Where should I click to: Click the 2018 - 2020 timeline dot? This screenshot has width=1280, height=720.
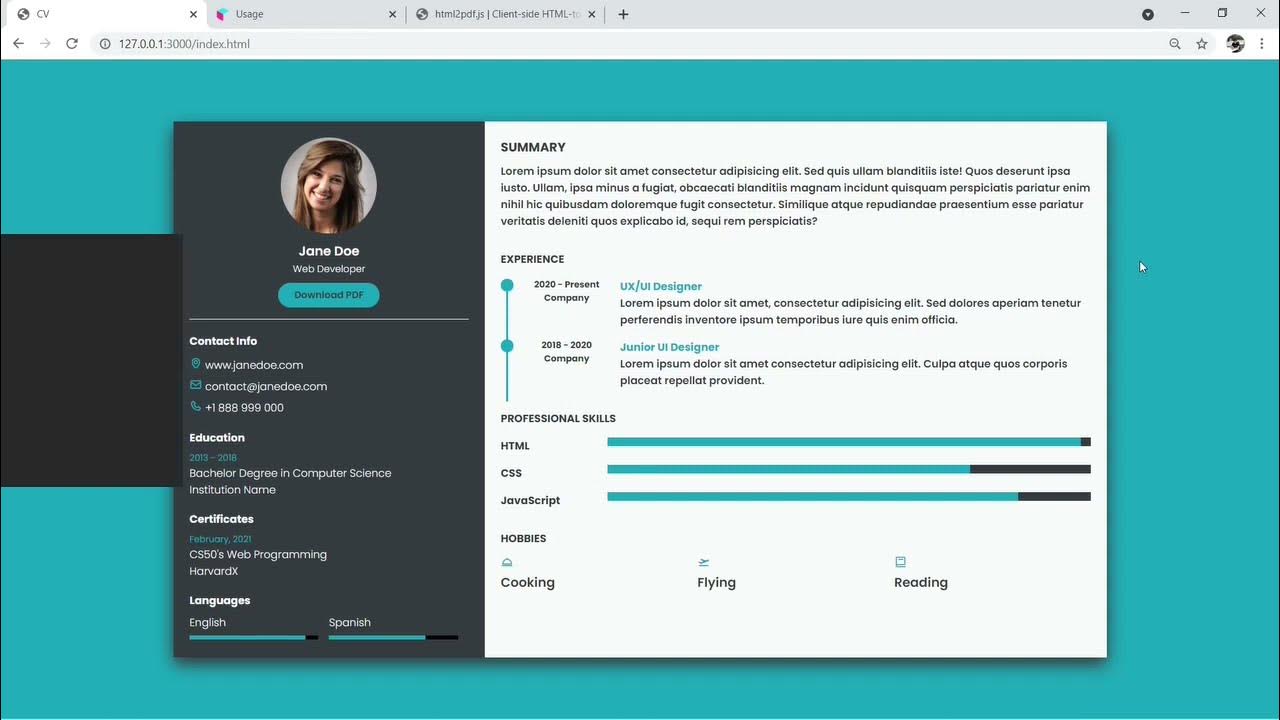coord(507,346)
